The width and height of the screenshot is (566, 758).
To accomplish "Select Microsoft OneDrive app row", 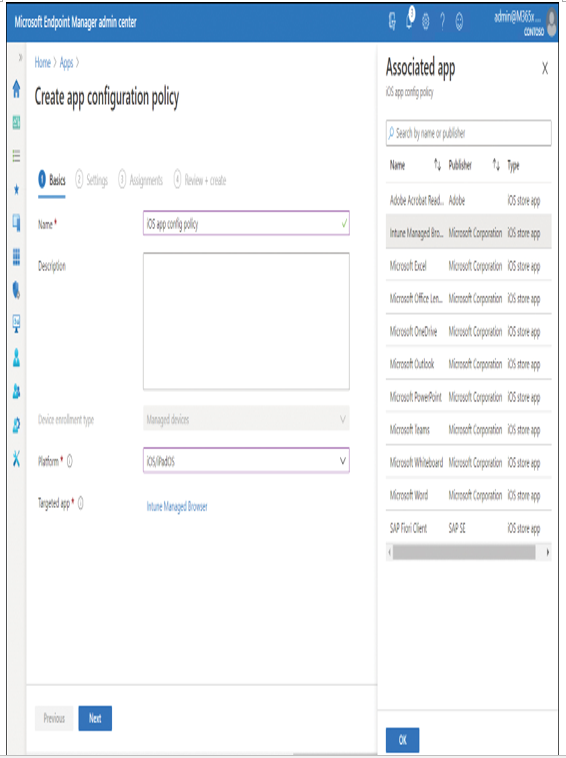I will coord(468,331).
